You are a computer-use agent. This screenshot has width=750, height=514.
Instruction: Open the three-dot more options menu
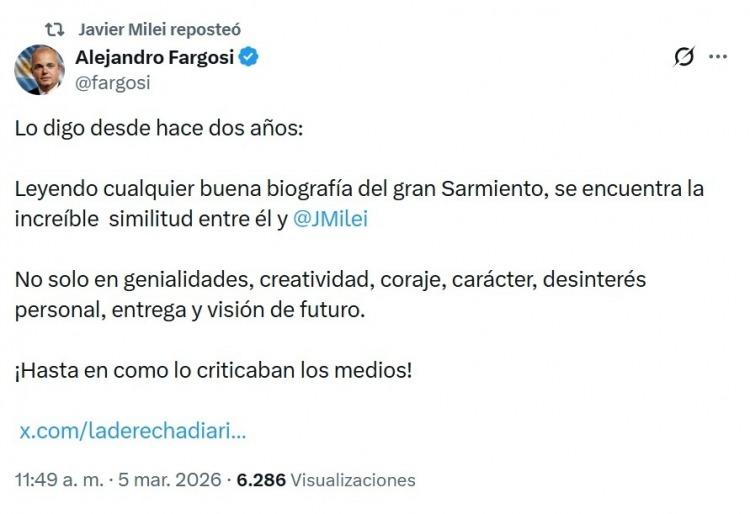click(718, 57)
